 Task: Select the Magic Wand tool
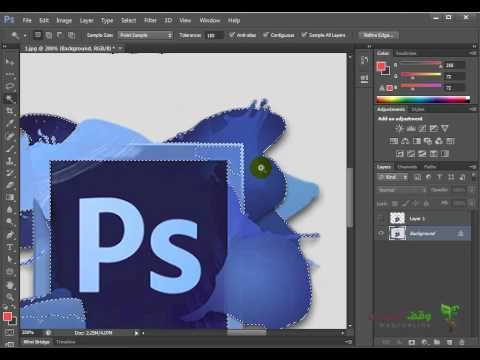point(9,99)
